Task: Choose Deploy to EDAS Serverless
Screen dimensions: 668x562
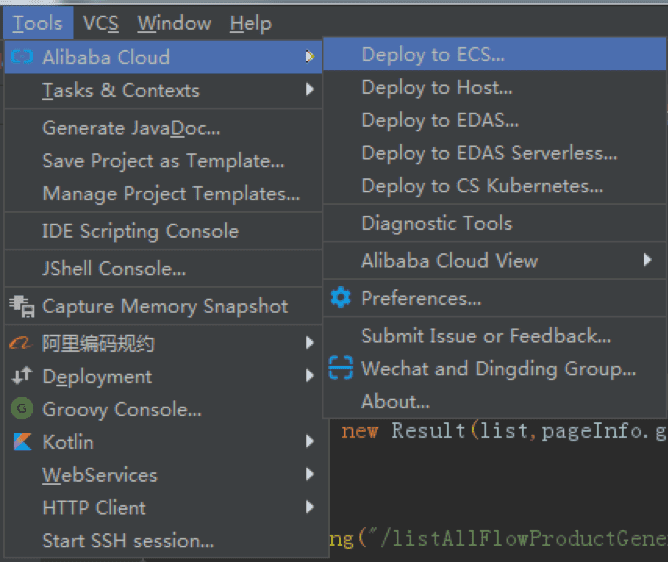Action: pos(489,153)
